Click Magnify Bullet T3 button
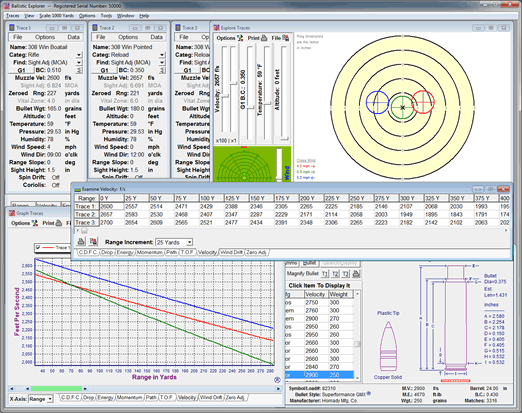Image resolution: width=522 pixels, height=413 pixels. [346, 274]
